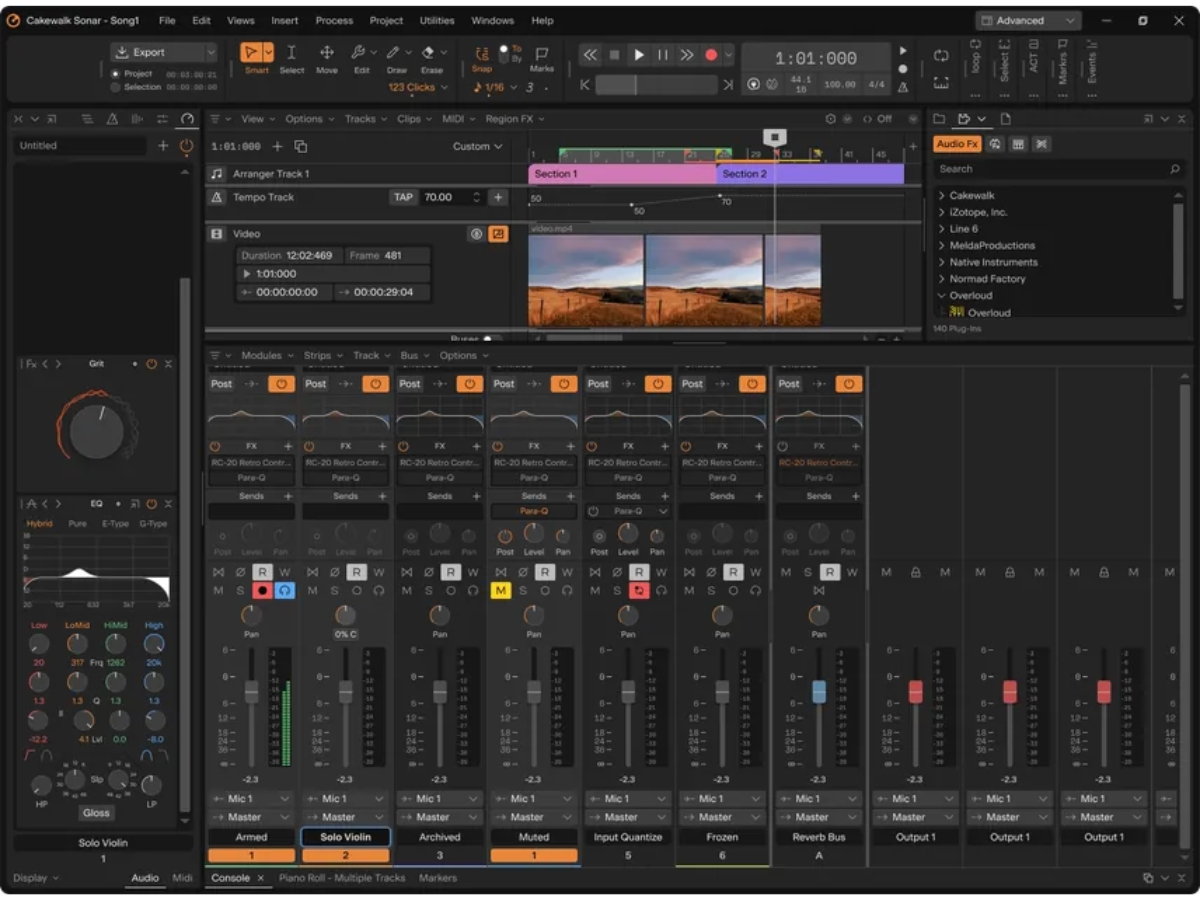Viewport: 1200px width, 900px height.
Task: Click the plug-in Search field
Action: (1059, 169)
